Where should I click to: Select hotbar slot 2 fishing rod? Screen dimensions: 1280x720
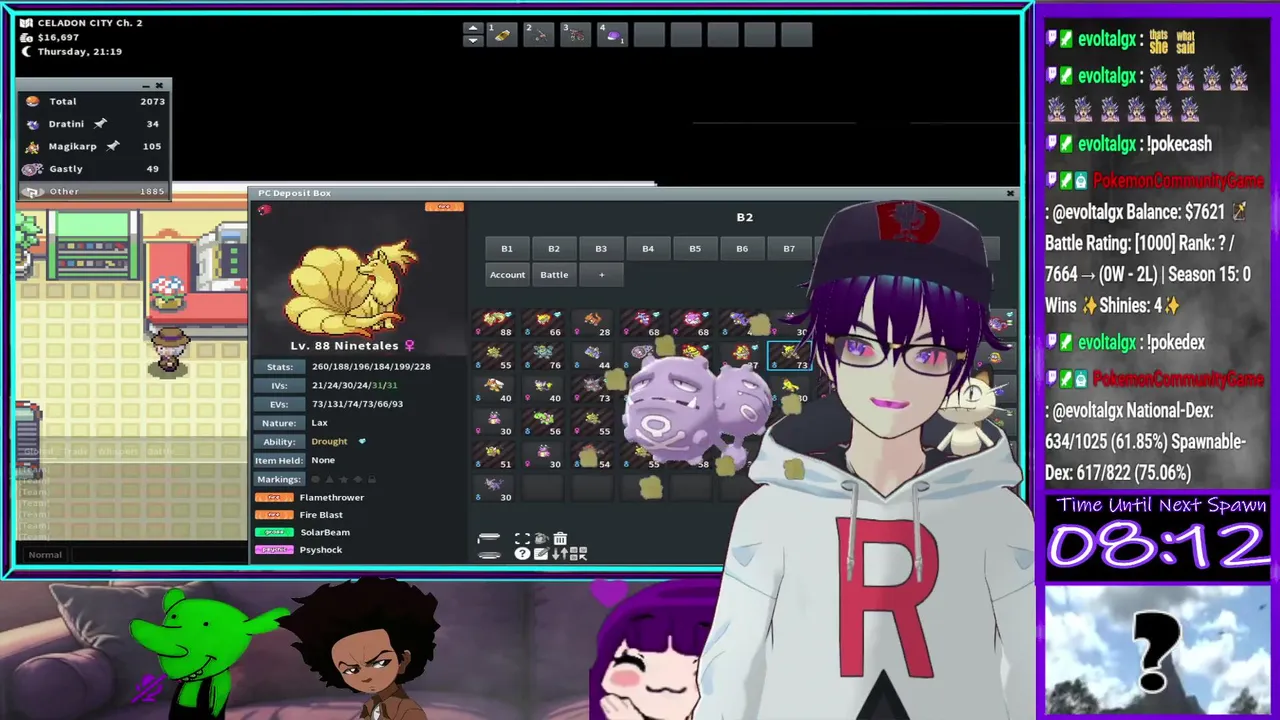tap(538, 35)
